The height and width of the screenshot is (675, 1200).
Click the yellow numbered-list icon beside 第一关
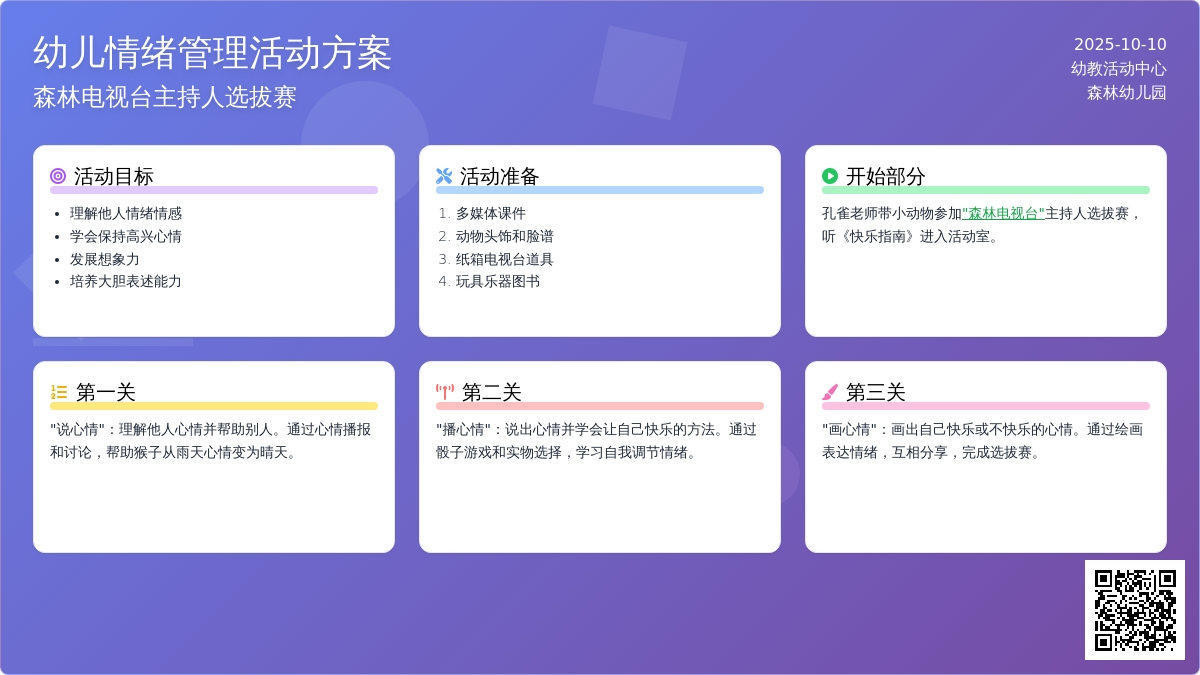point(59,392)
